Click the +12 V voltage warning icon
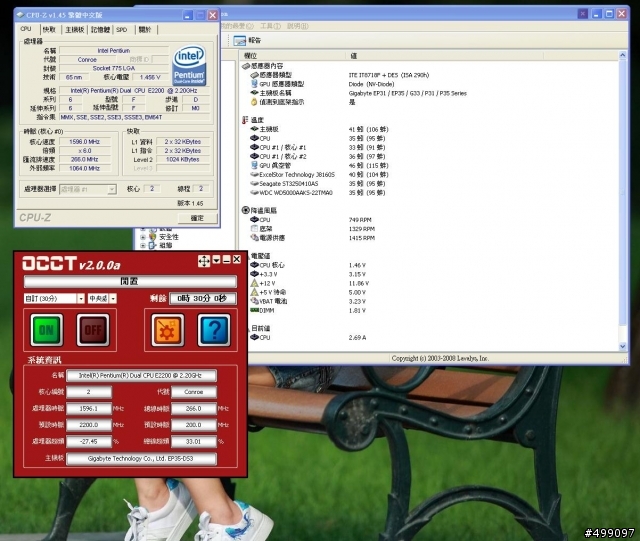The image size is (640, 541). click(x=254, y=283)
